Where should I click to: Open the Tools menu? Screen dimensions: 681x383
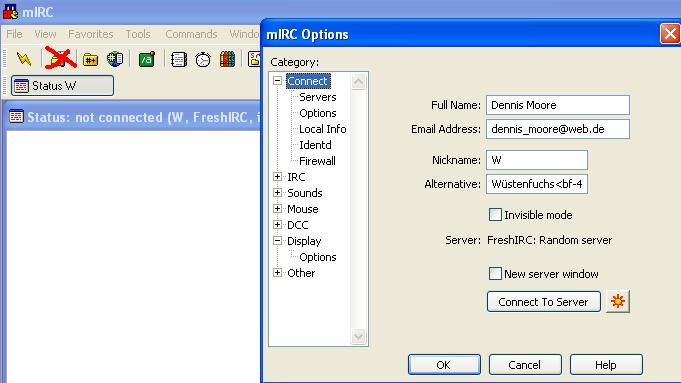point(138,34)
